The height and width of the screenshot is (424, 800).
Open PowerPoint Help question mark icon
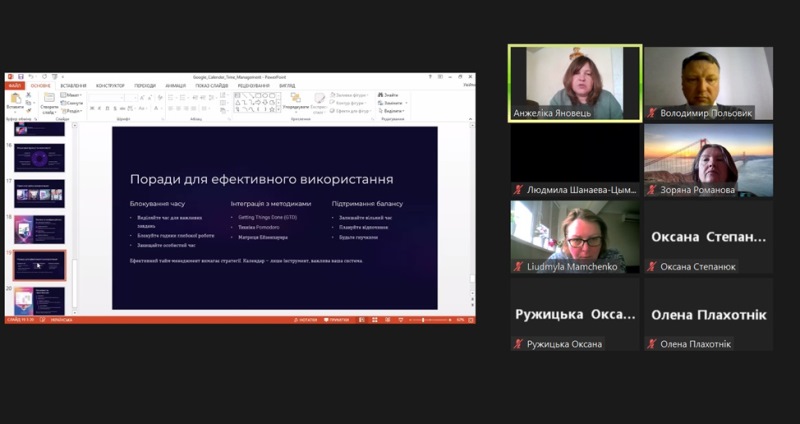pos(430,77)
